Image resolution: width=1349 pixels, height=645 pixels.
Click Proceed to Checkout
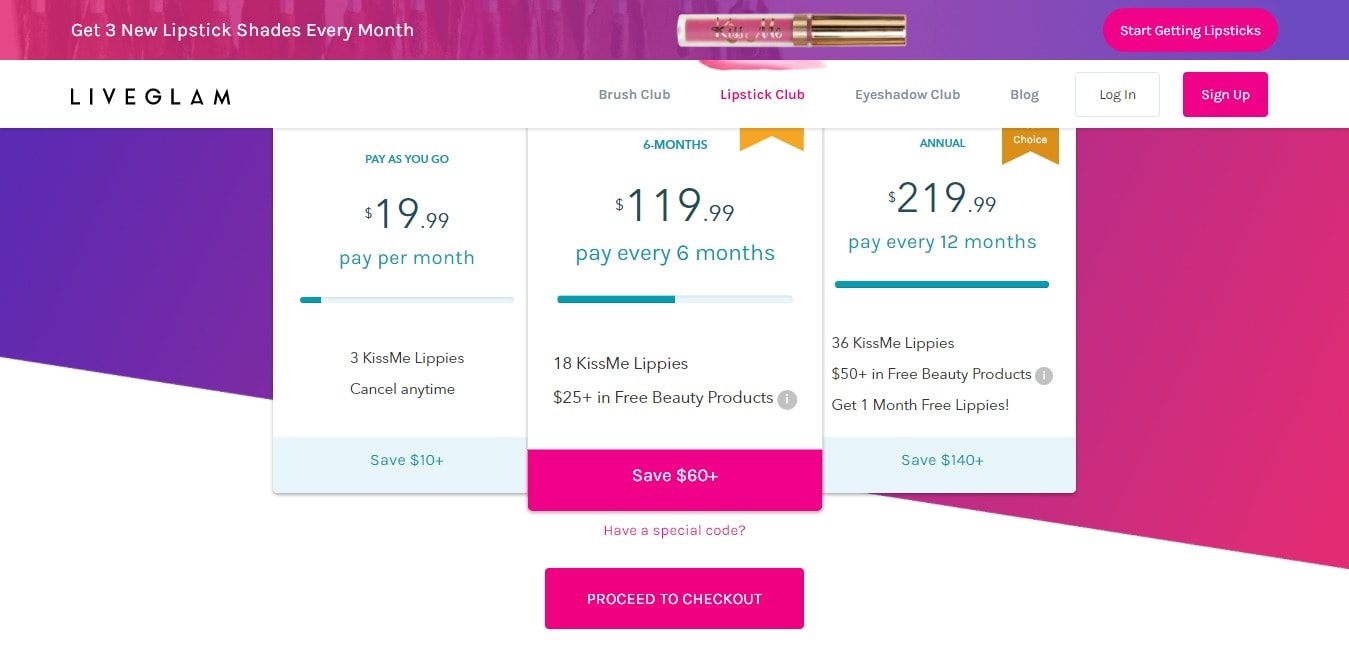(674, 599)
